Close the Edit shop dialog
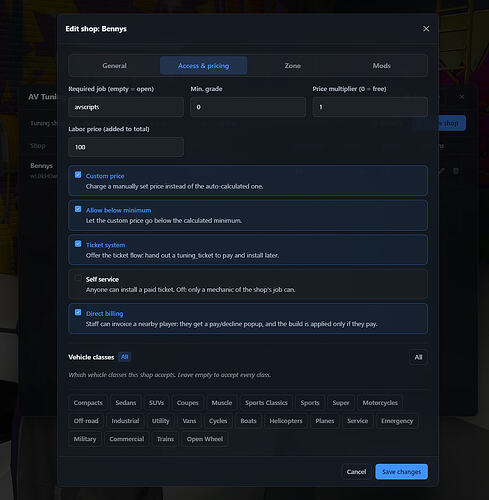Image resolution: width=489 pixels, height=500 pixels. pos(426,29)
